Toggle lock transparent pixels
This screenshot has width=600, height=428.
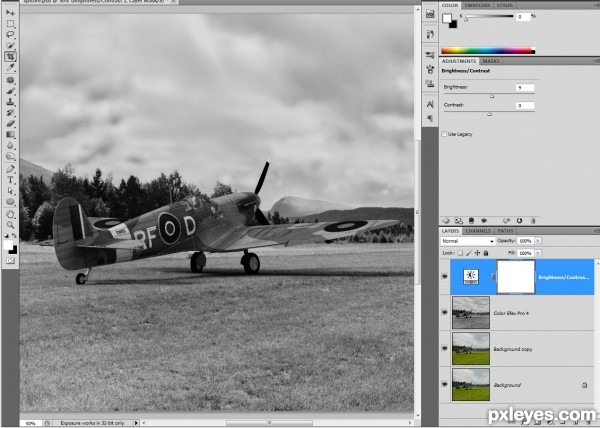click(460, 253)
